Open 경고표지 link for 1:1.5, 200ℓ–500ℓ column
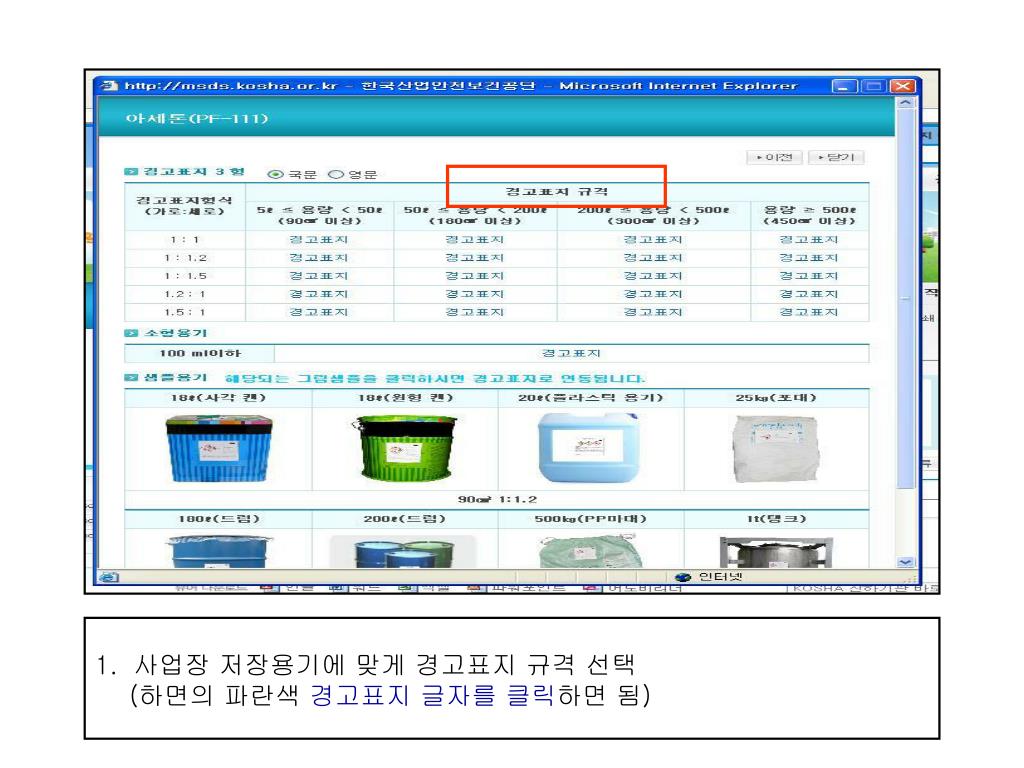This screenshot has height=768, width=1024. tap(653, 276)
